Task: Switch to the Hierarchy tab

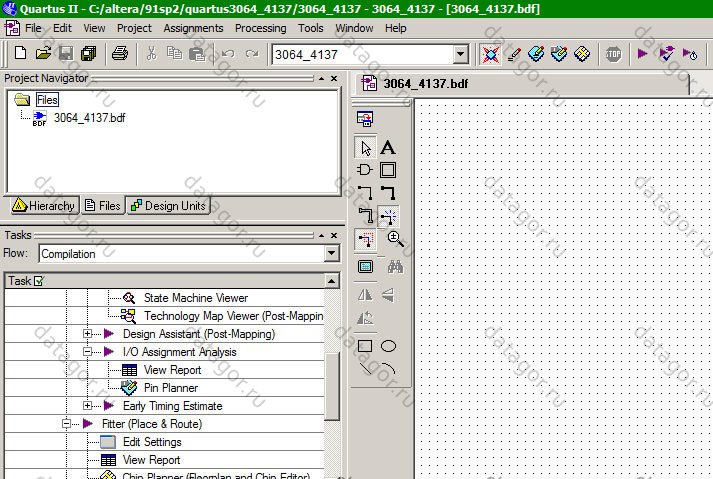Action: [x=44, y=206]
